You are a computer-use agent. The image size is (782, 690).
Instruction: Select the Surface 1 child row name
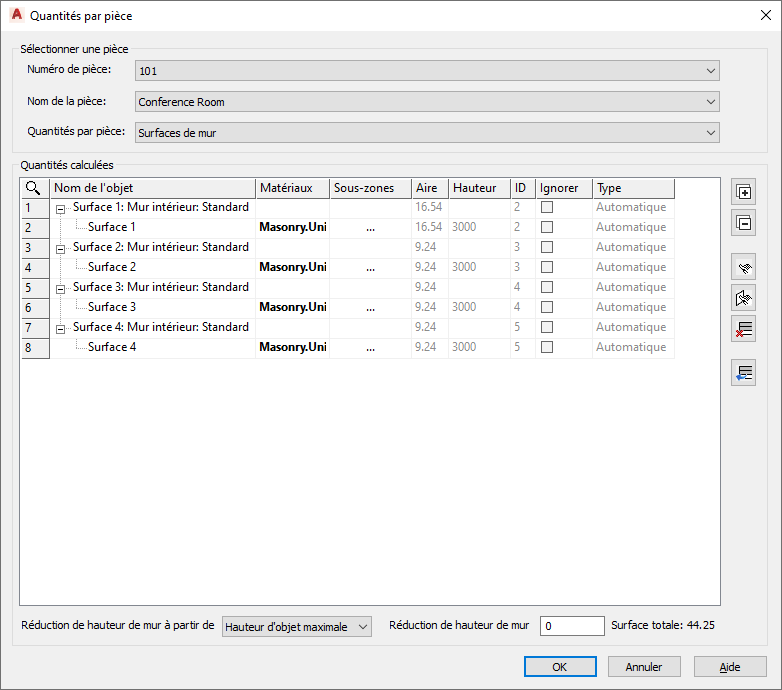[x=111, y=227]
